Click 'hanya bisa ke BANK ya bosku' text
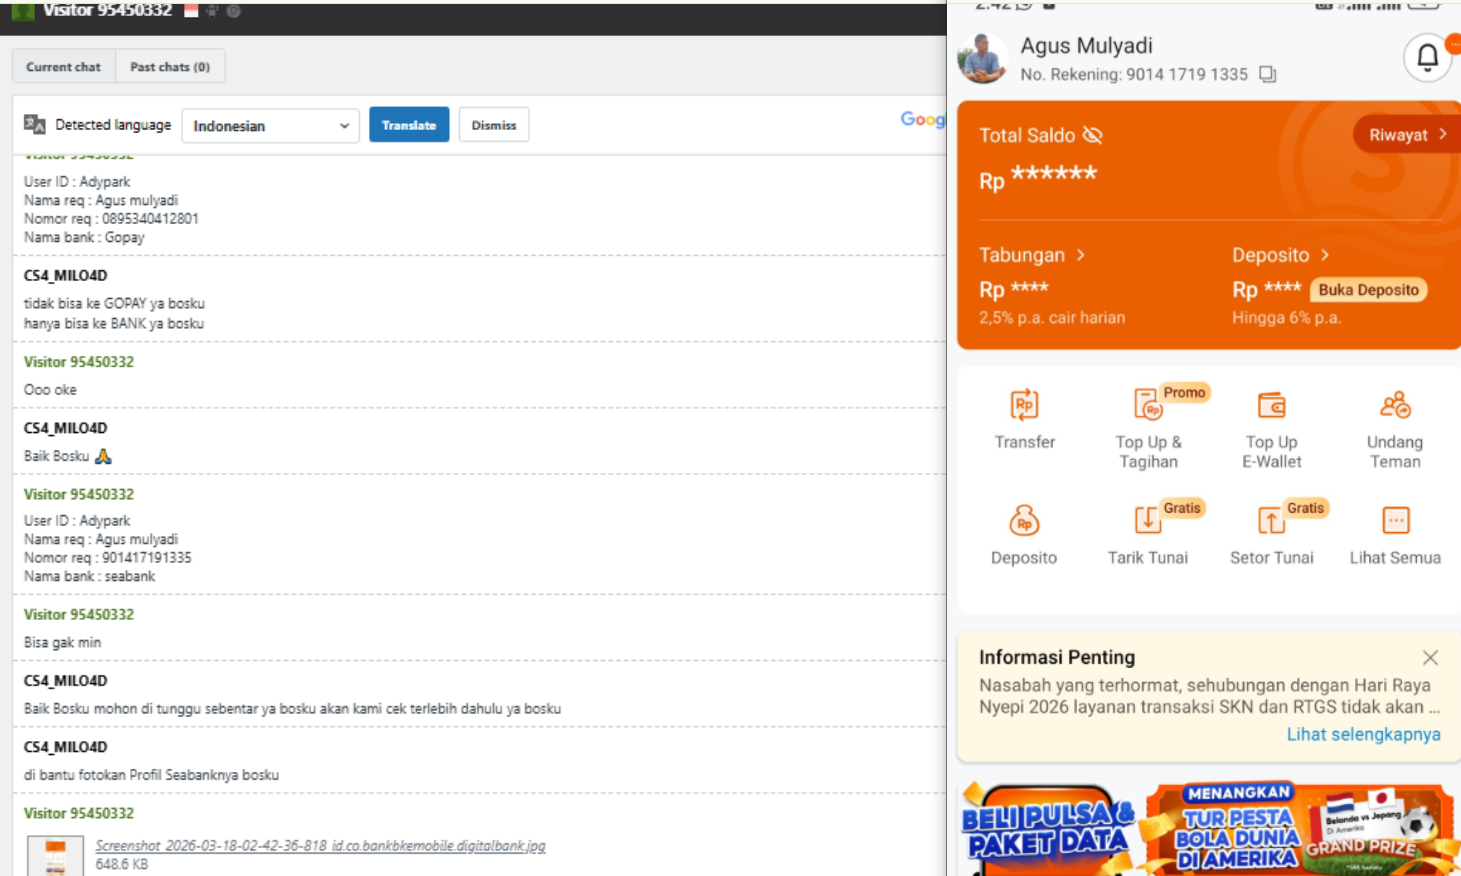Viewport: 1461px width, 876px height. tap(114, 324)
